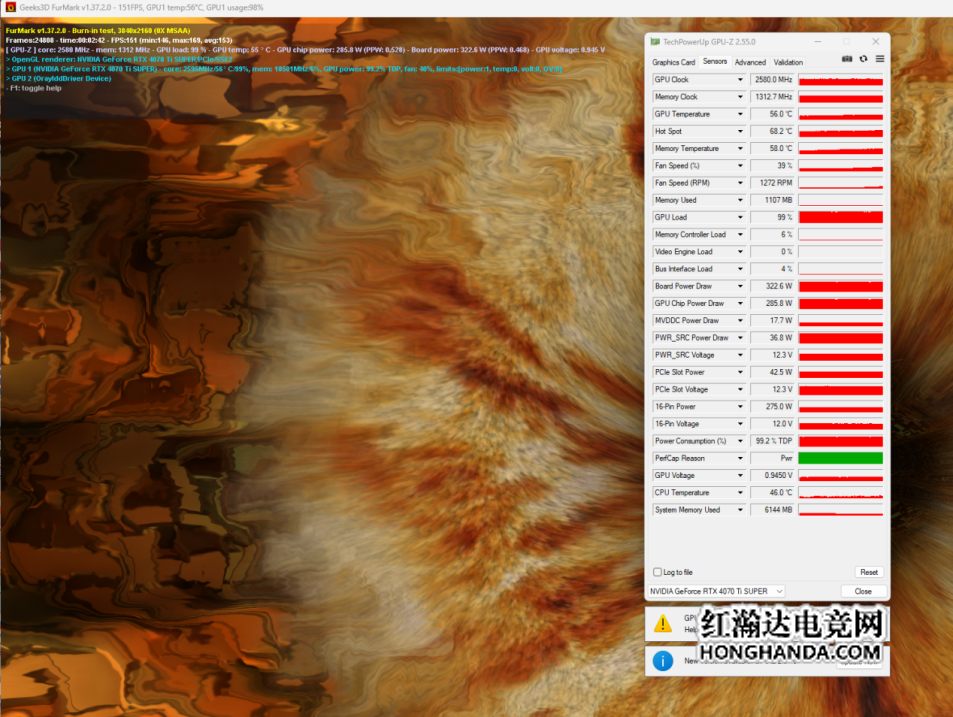This screenshot has height=717, width=953.
Task: Expand the 16-Pin Voltage dropdown
Action: (740, 424)
